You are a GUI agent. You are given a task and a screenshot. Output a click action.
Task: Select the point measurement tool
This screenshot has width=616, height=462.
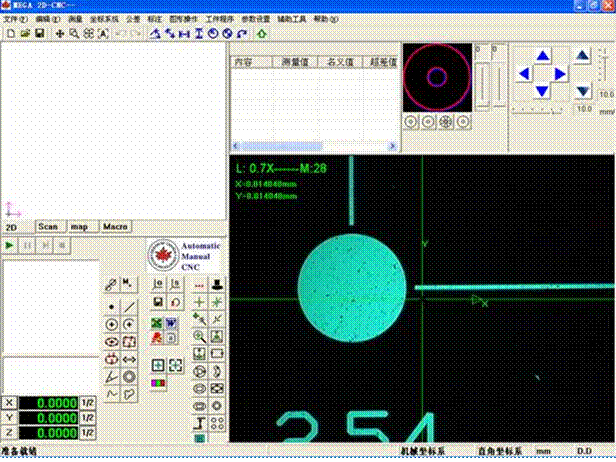(x=111, y=306)
